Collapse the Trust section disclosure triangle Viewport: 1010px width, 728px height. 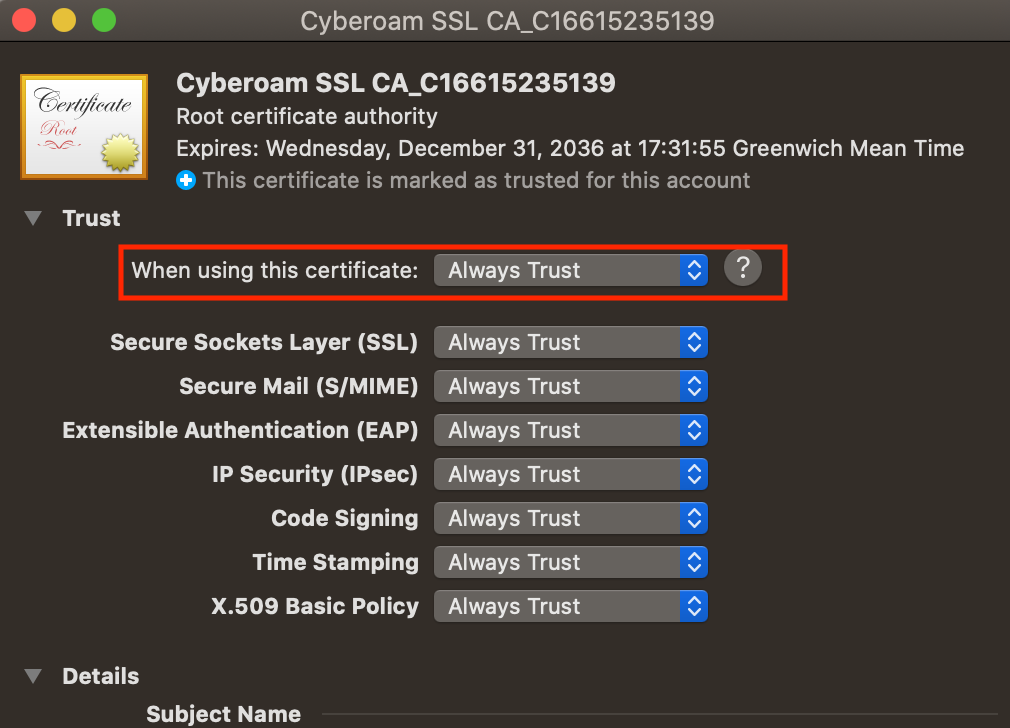pyautogui.click(x=33, y=218)
